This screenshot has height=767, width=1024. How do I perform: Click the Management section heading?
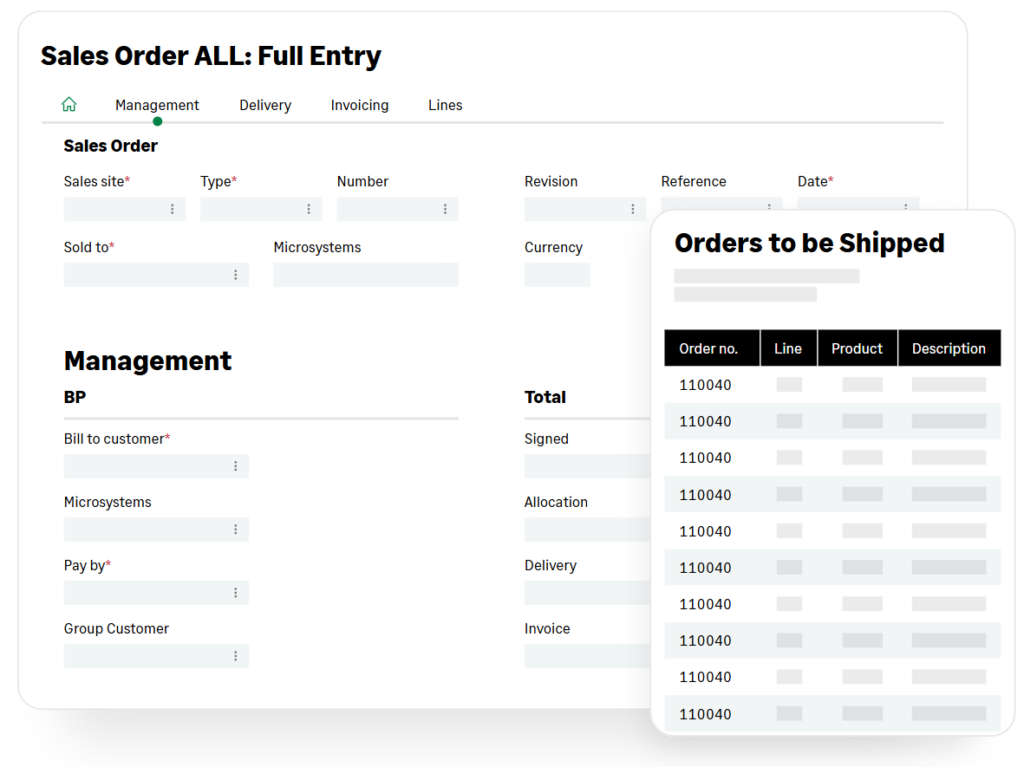coord(148,361)
